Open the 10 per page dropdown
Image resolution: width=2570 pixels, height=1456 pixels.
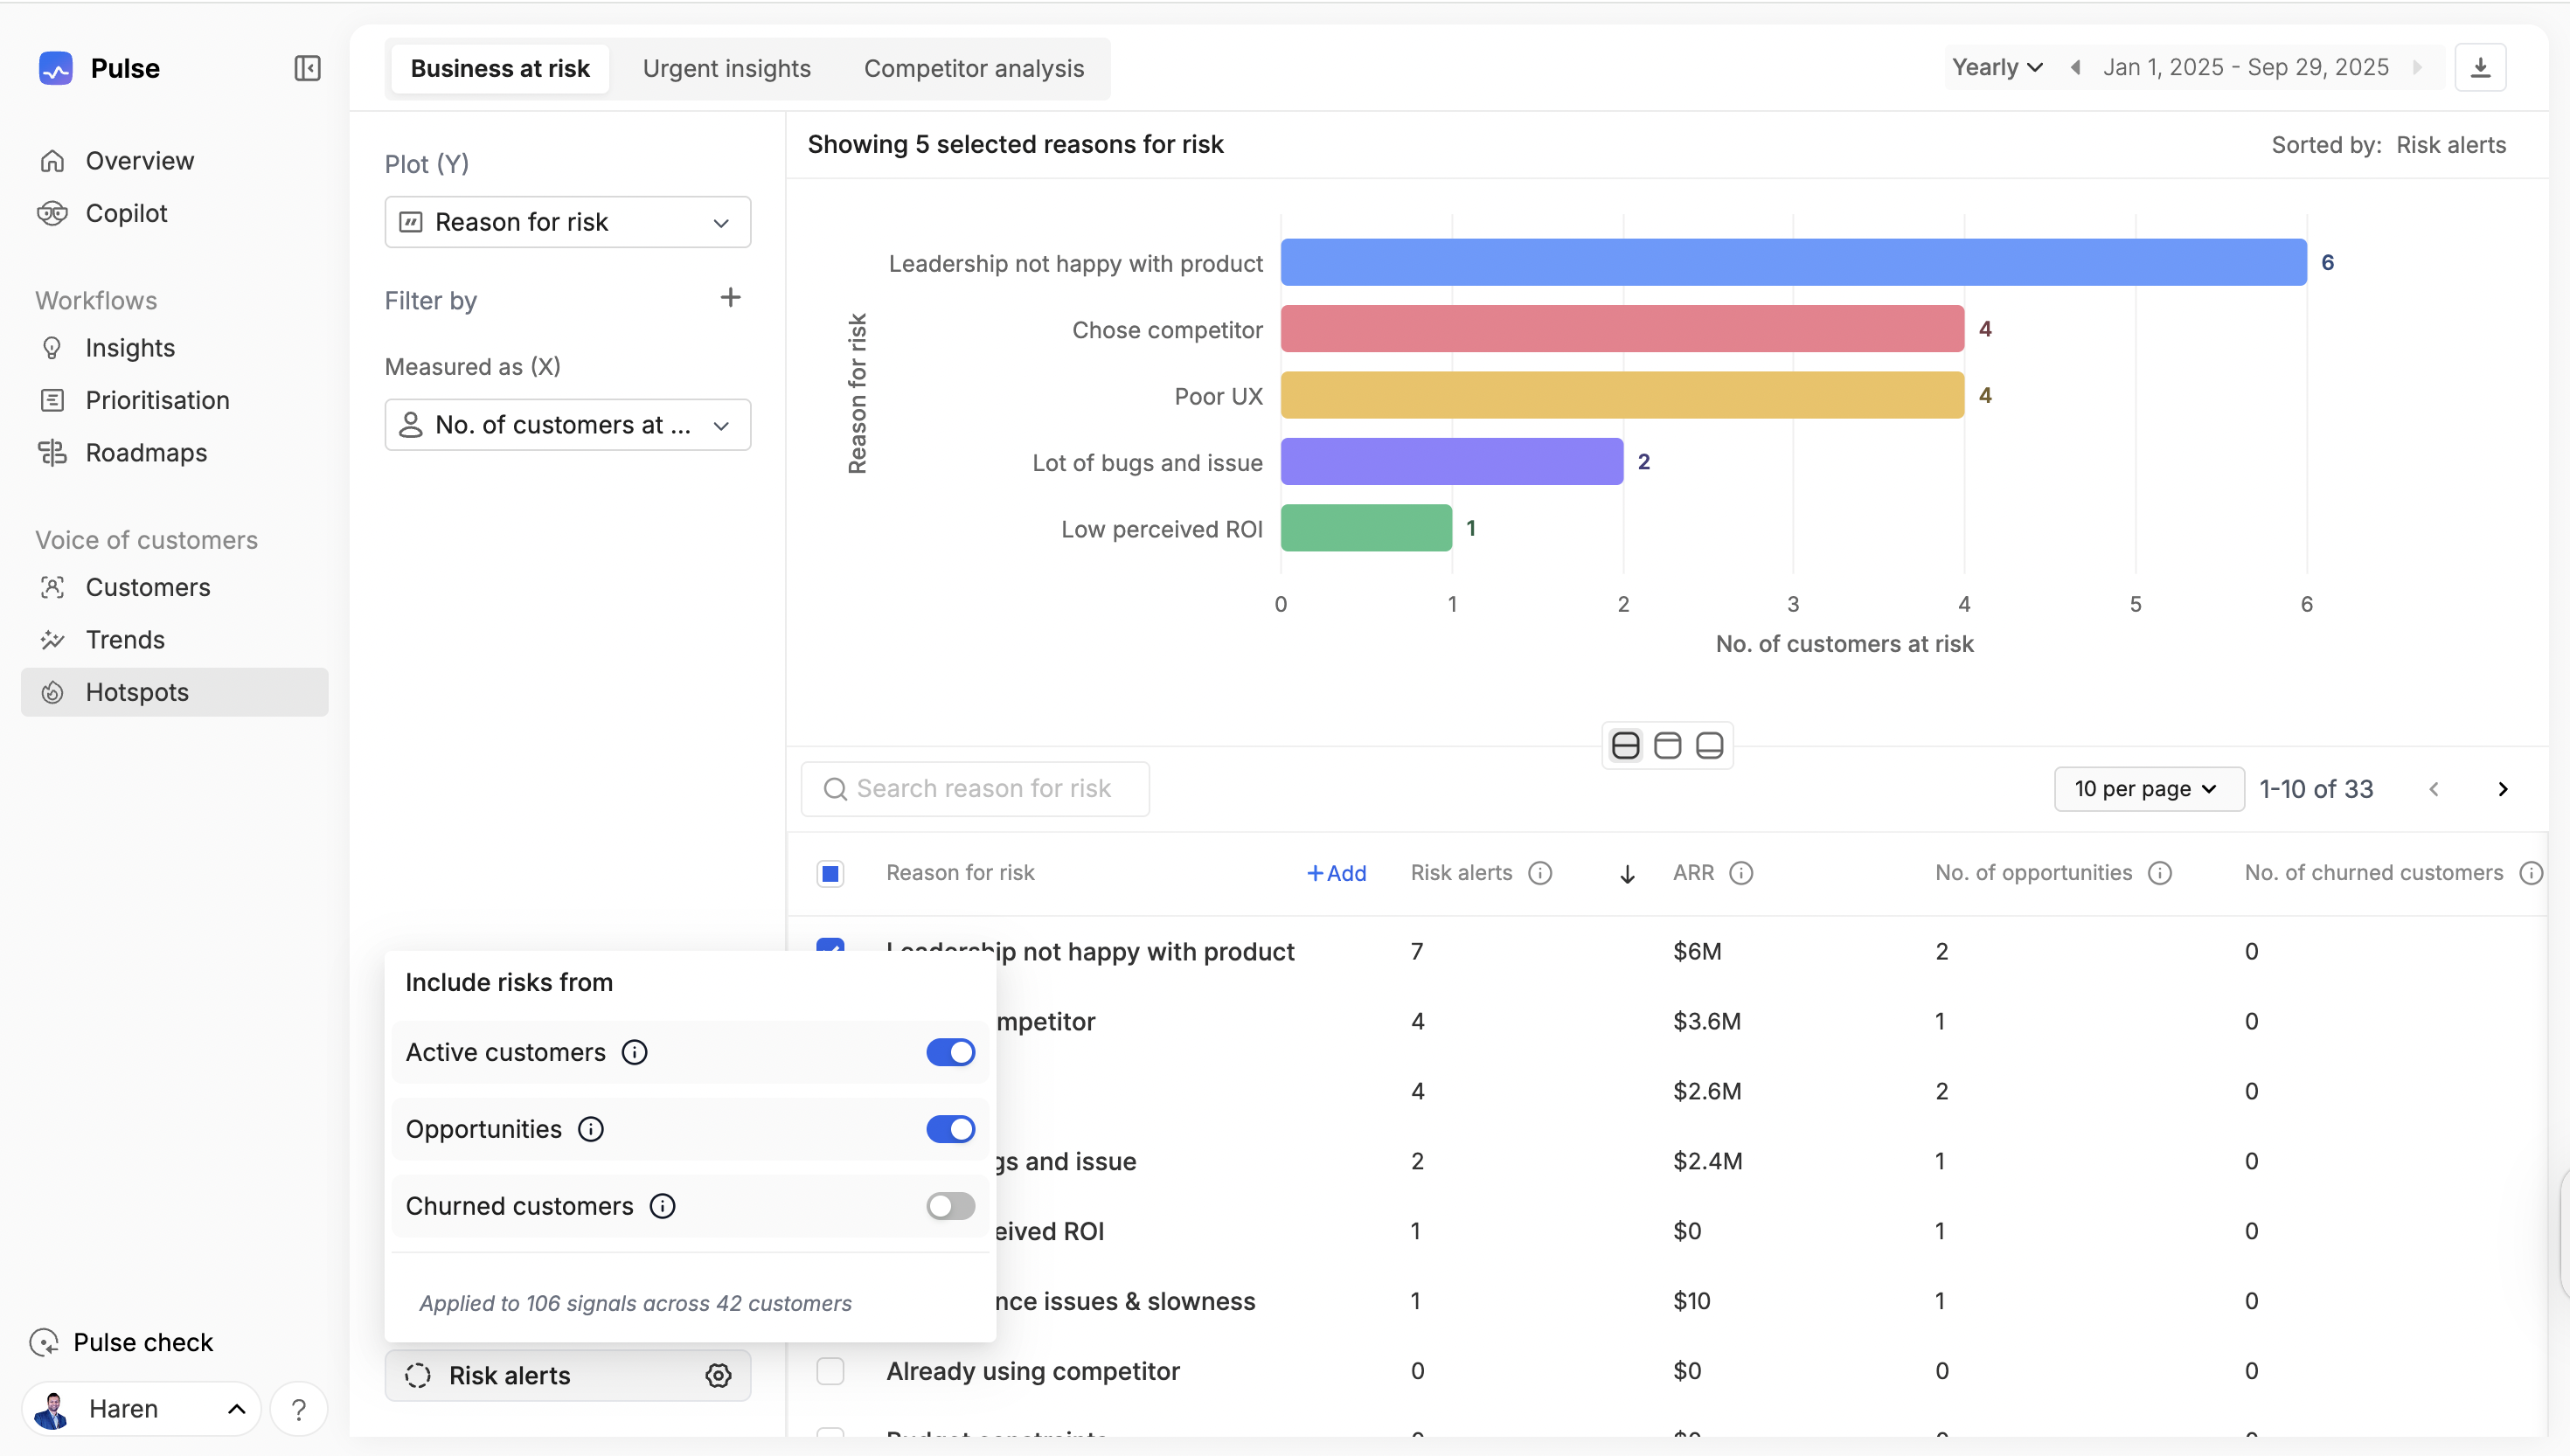coord(2147,789)
